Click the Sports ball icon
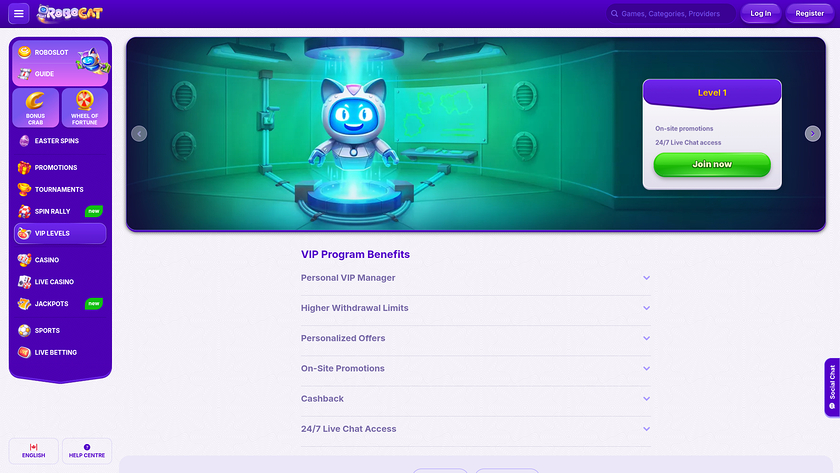Image resolution: width=840 pixels, height=473 pixels. click(24, 331)
